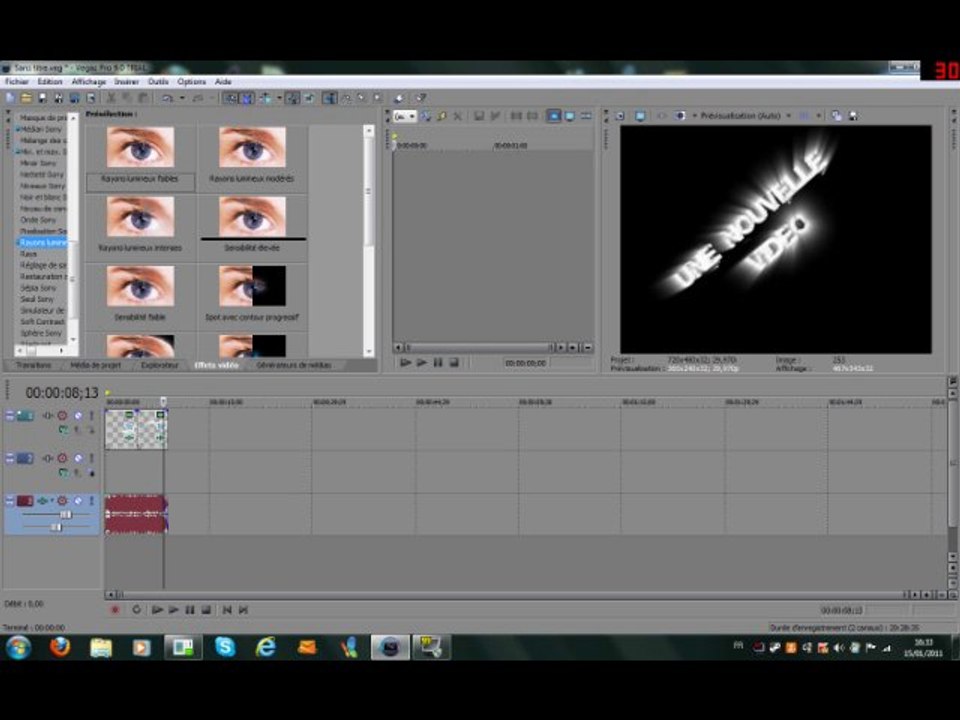Adjust the audio track pan slider
960x720 pixels.
[56, 527]
